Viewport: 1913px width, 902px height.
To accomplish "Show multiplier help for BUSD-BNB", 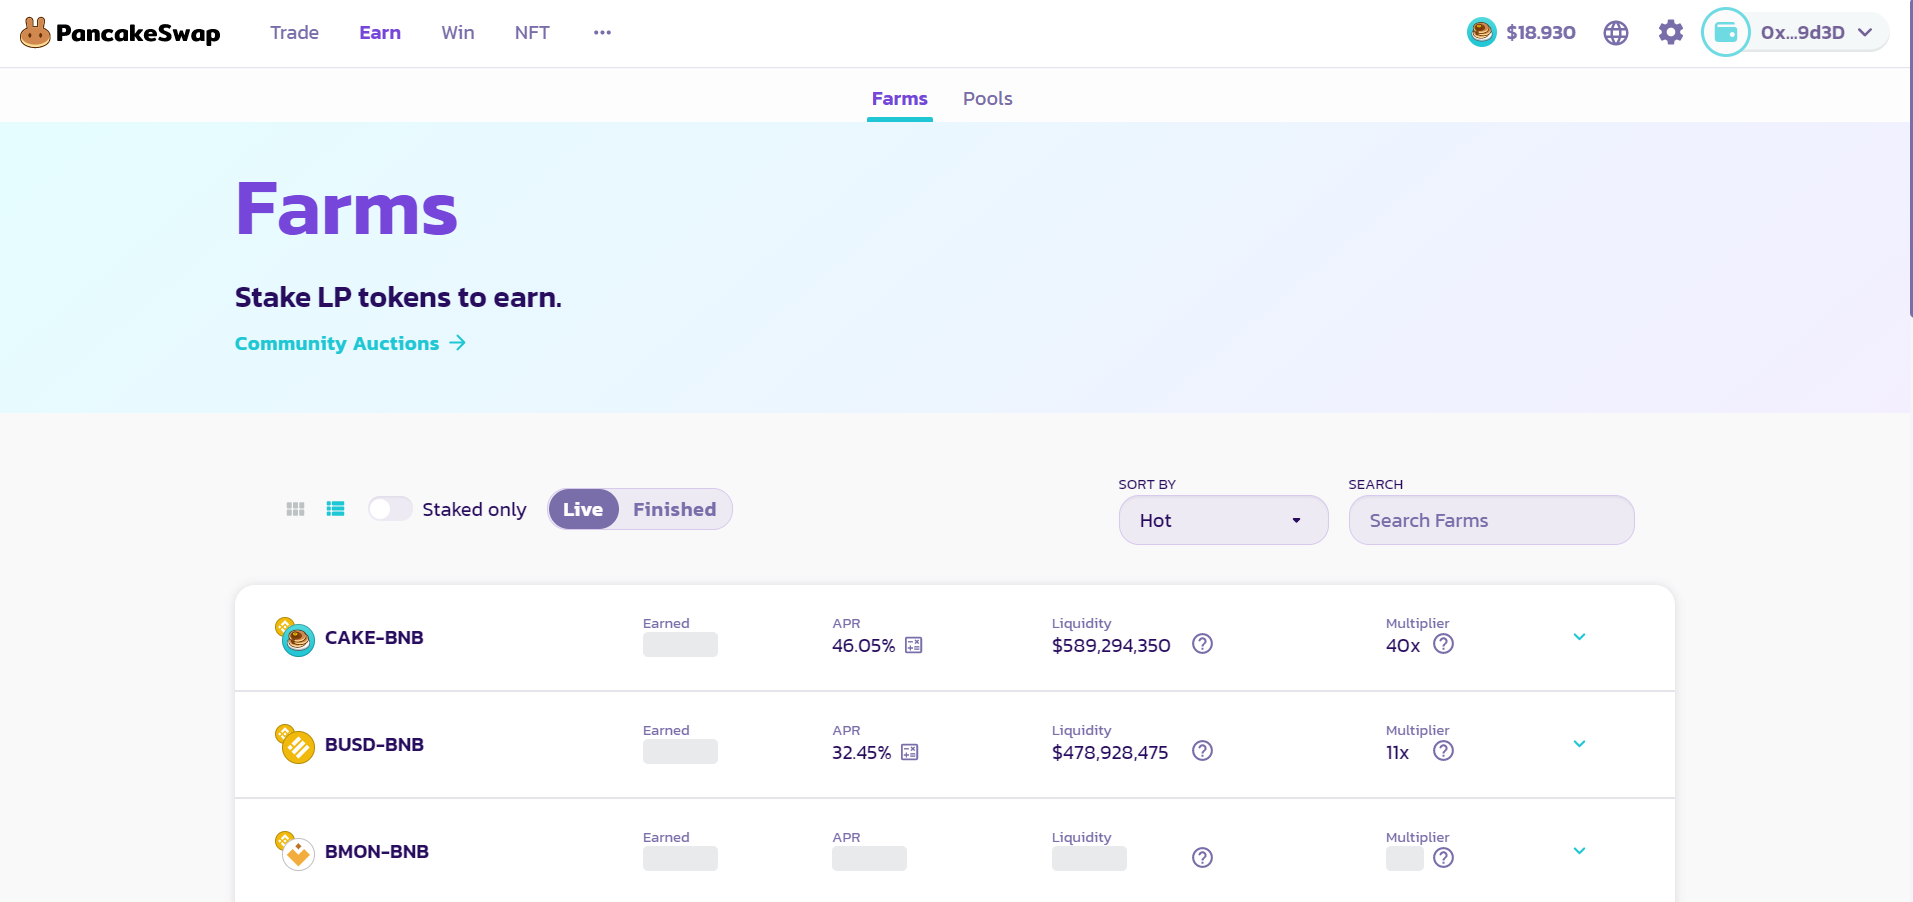I will [1444, 751].
